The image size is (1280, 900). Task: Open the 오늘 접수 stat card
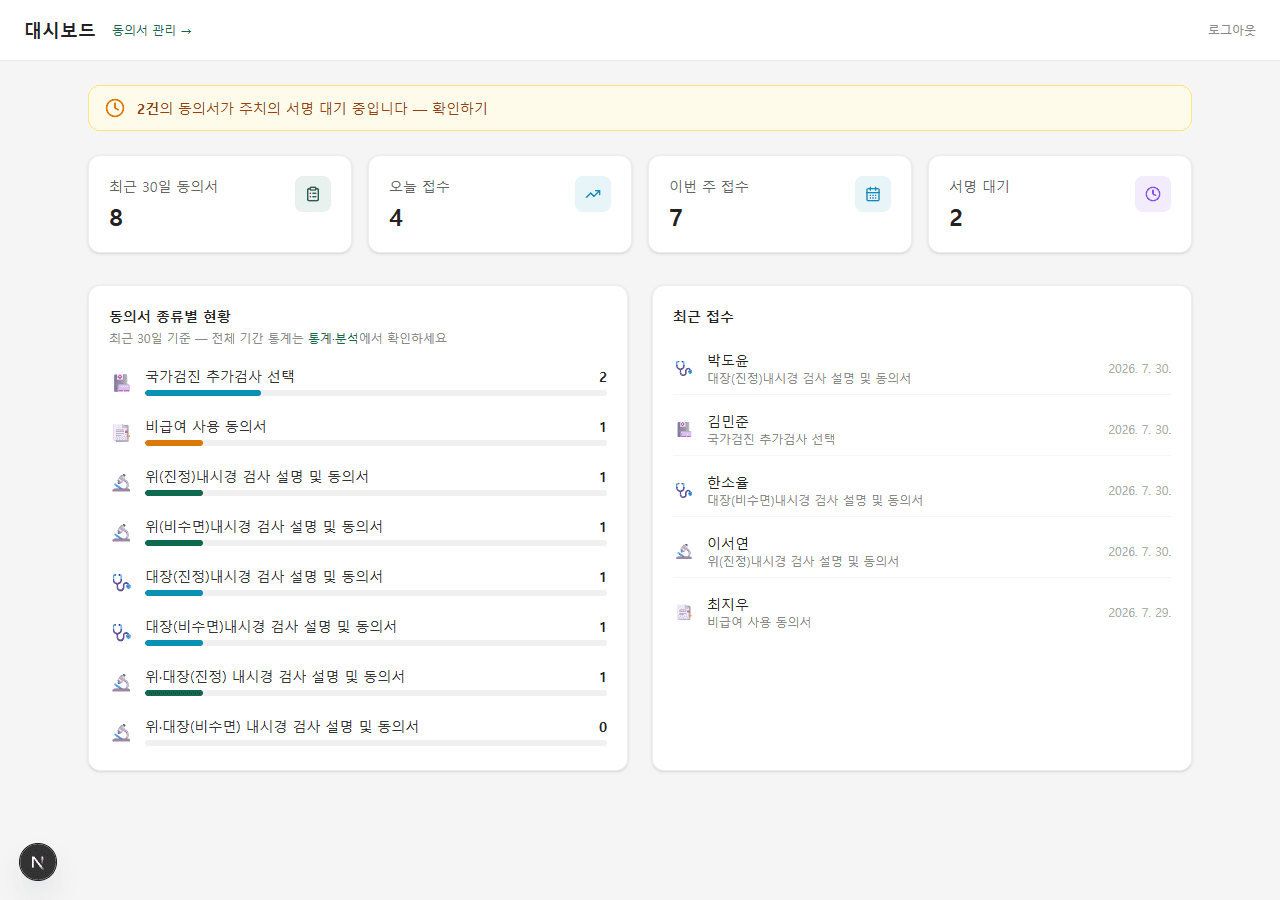500,204
